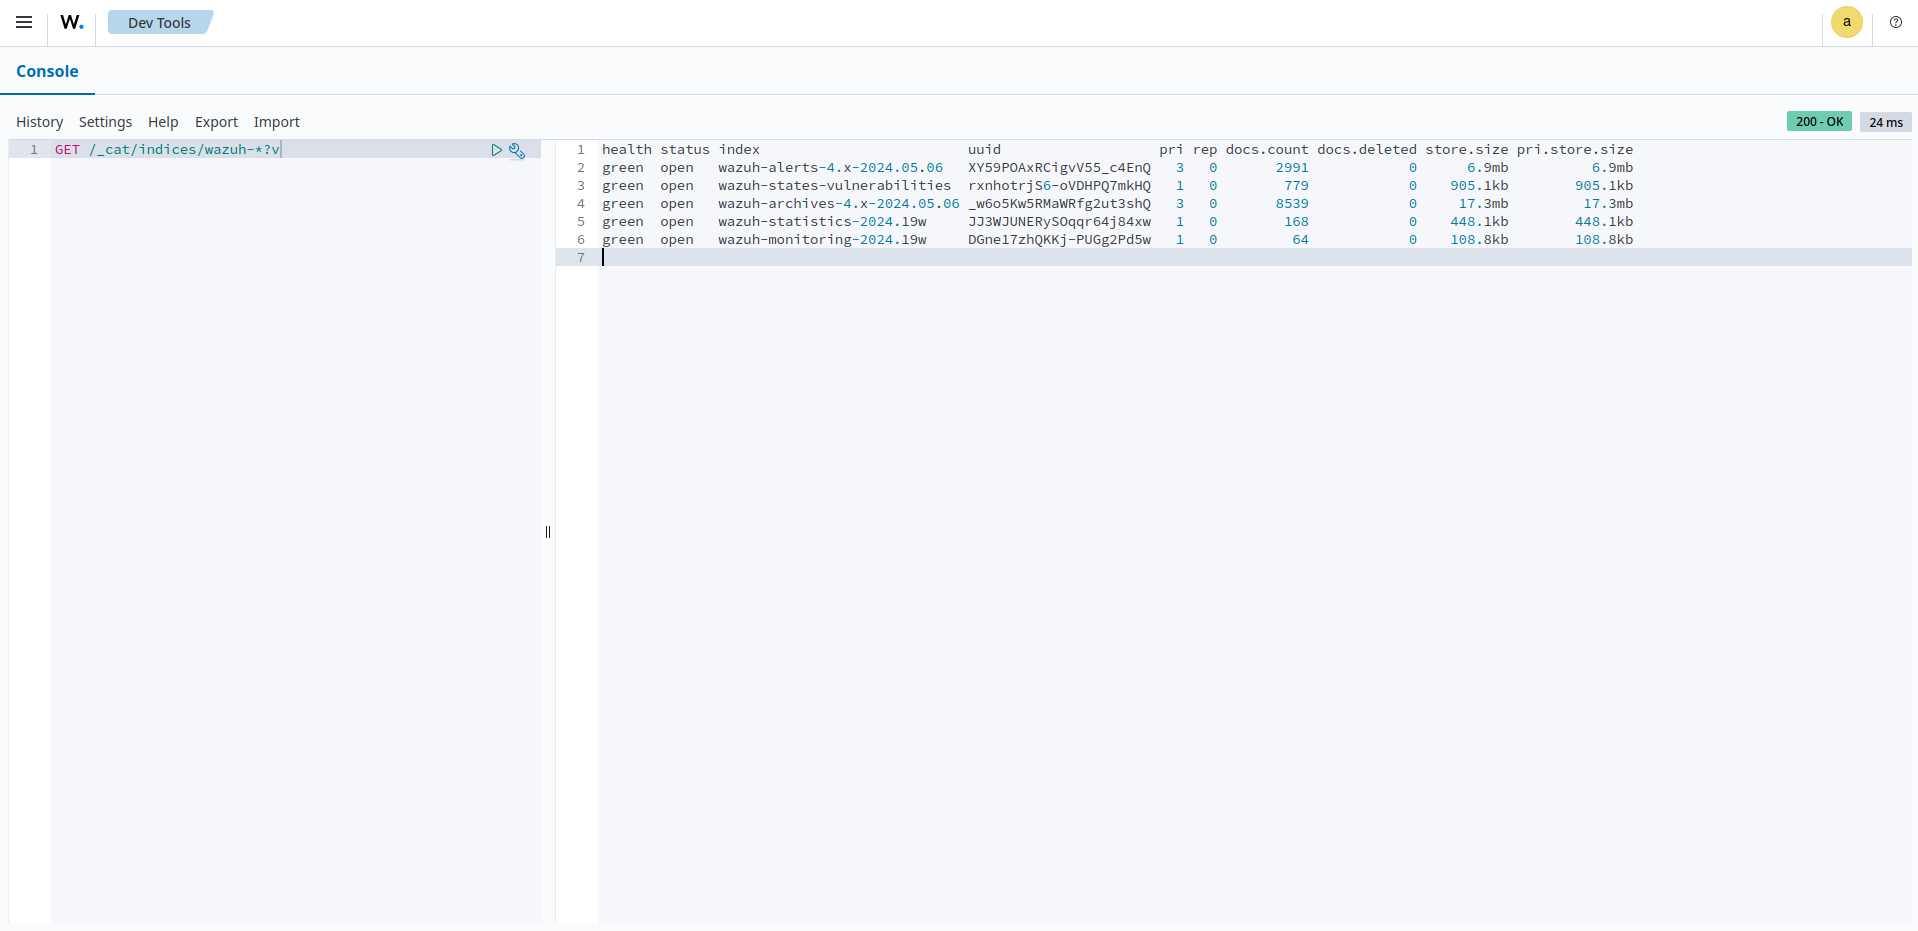Click the Wazuh logo in the header

[71, 22]
